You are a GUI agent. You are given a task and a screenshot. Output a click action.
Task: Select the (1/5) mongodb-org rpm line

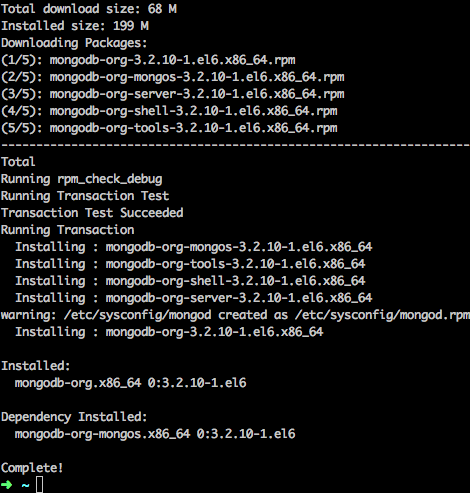[148, 60]
